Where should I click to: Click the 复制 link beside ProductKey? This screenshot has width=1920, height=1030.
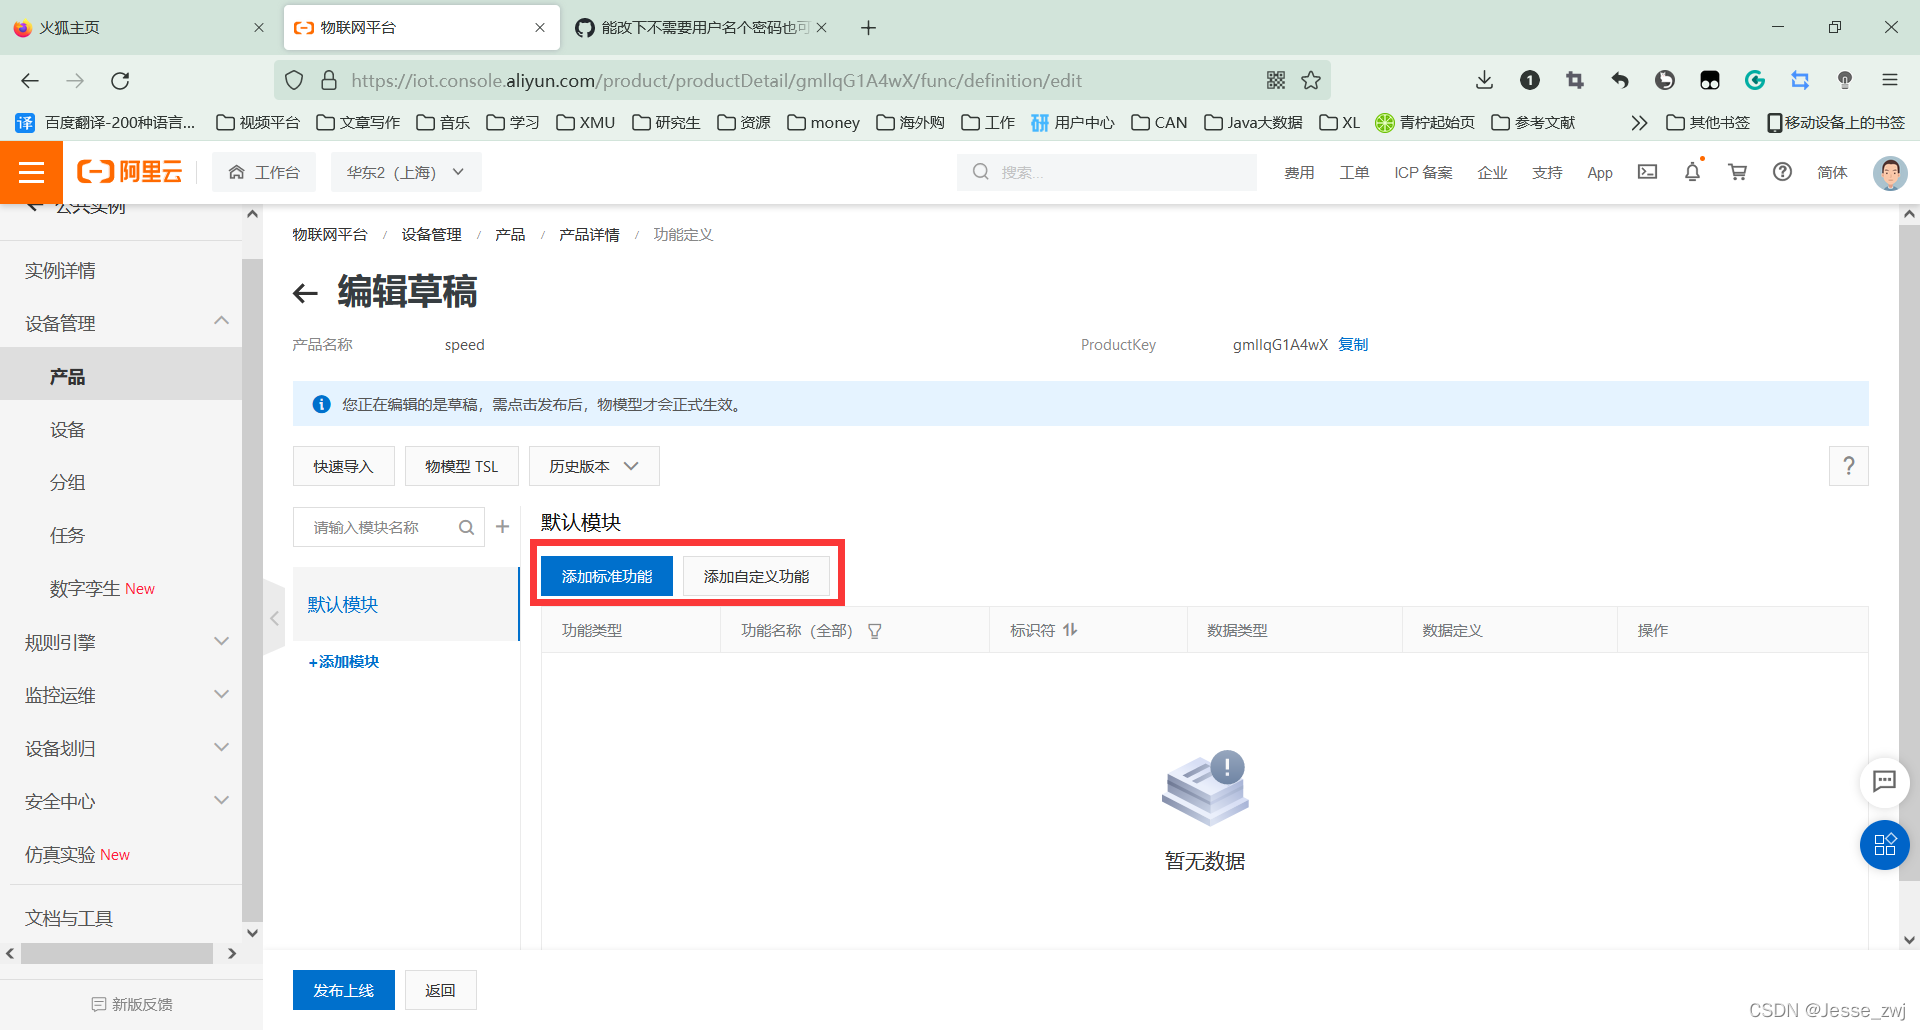coord(1353,344)
